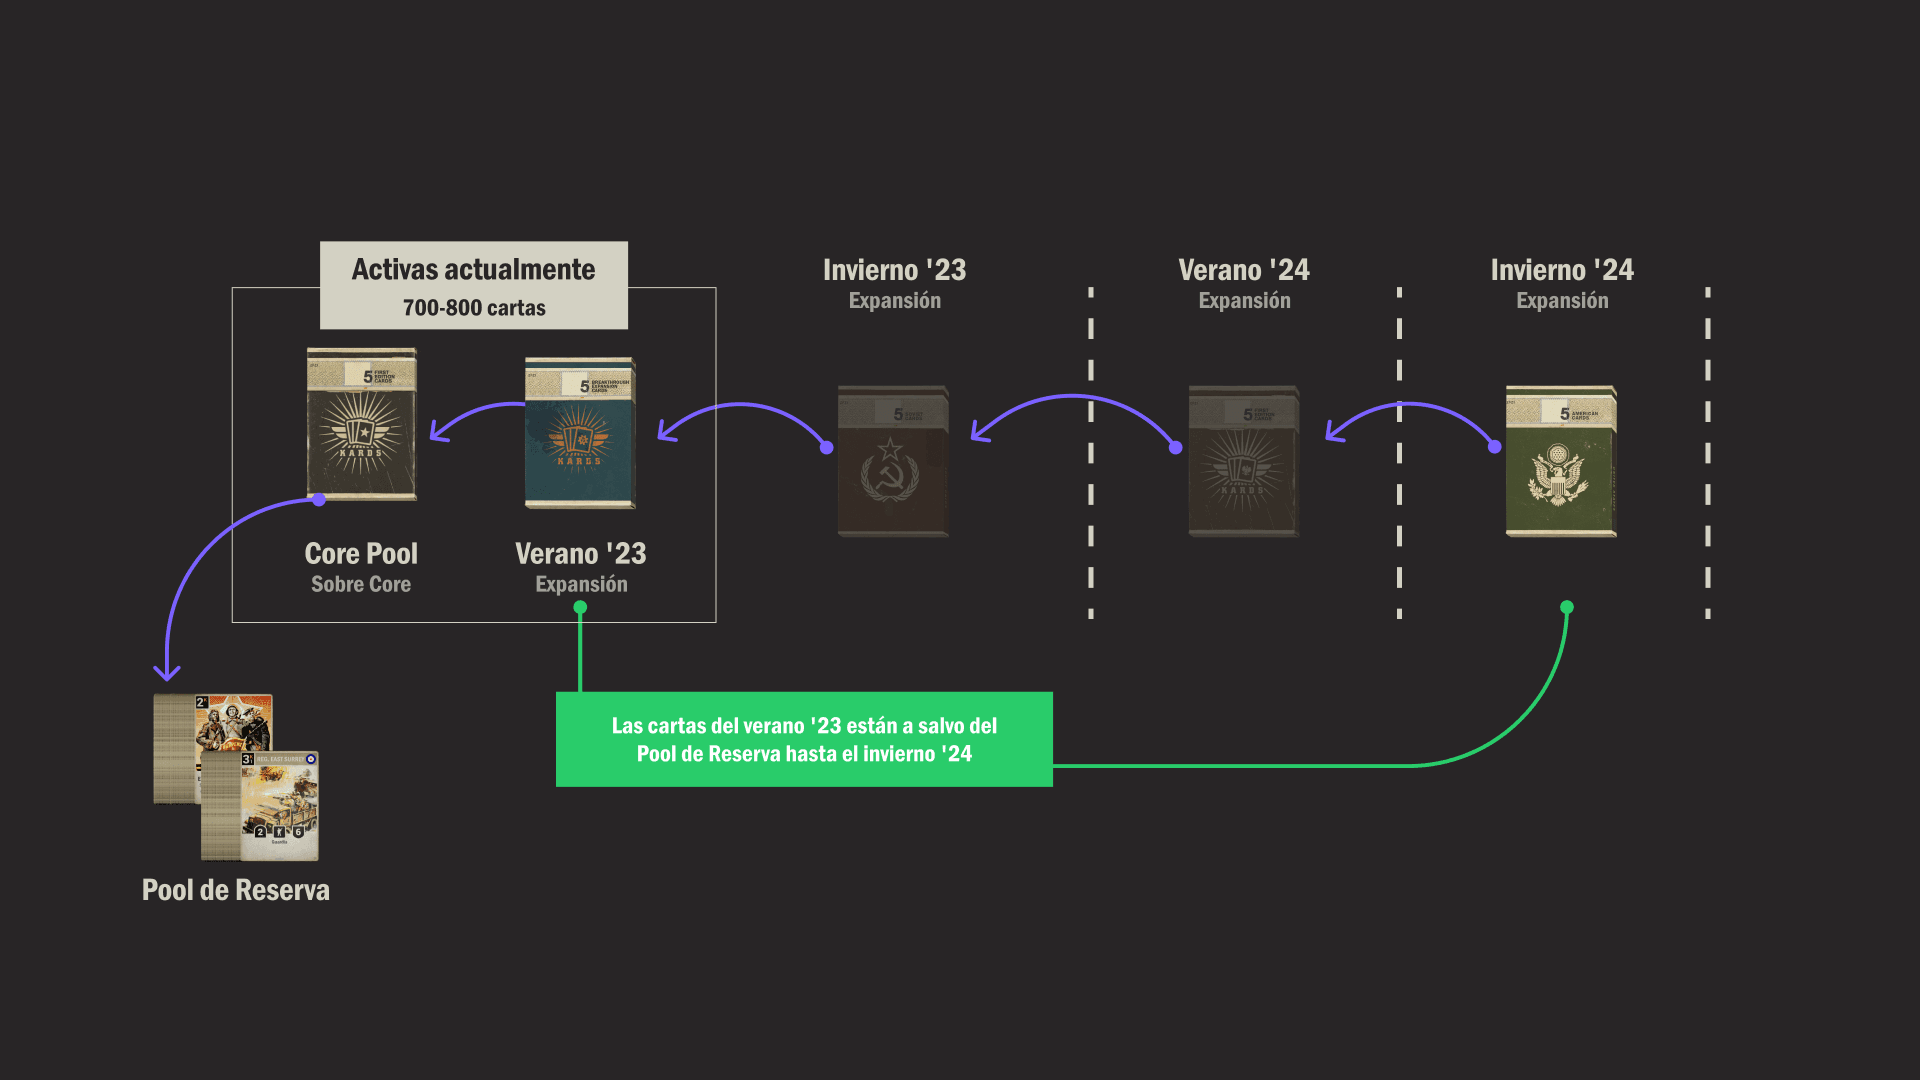
Task: Click the green American eagle card pack
Action: click(x=1561, y=461)
